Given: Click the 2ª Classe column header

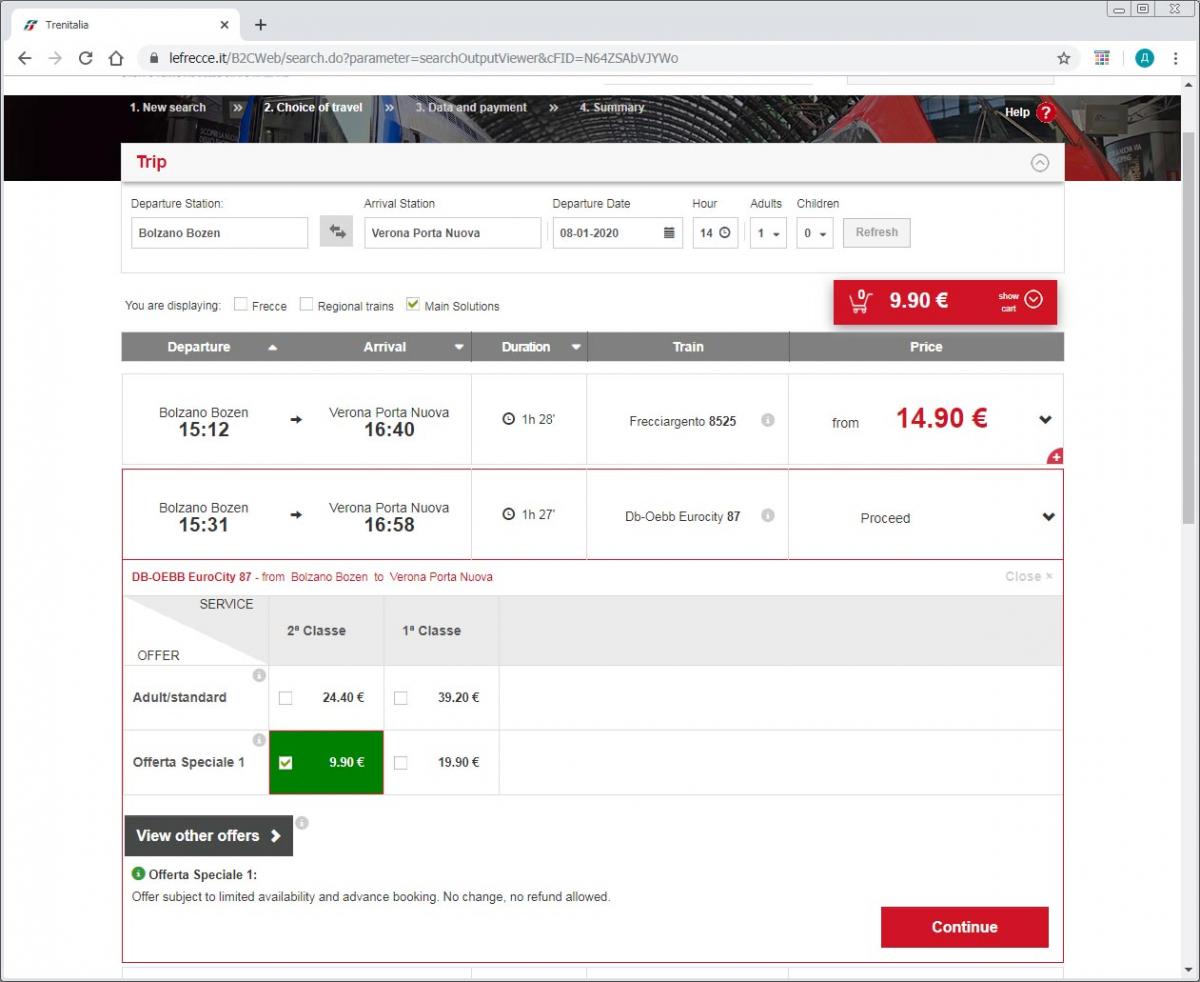Looking at the screenshot, I should click(316, 631).
